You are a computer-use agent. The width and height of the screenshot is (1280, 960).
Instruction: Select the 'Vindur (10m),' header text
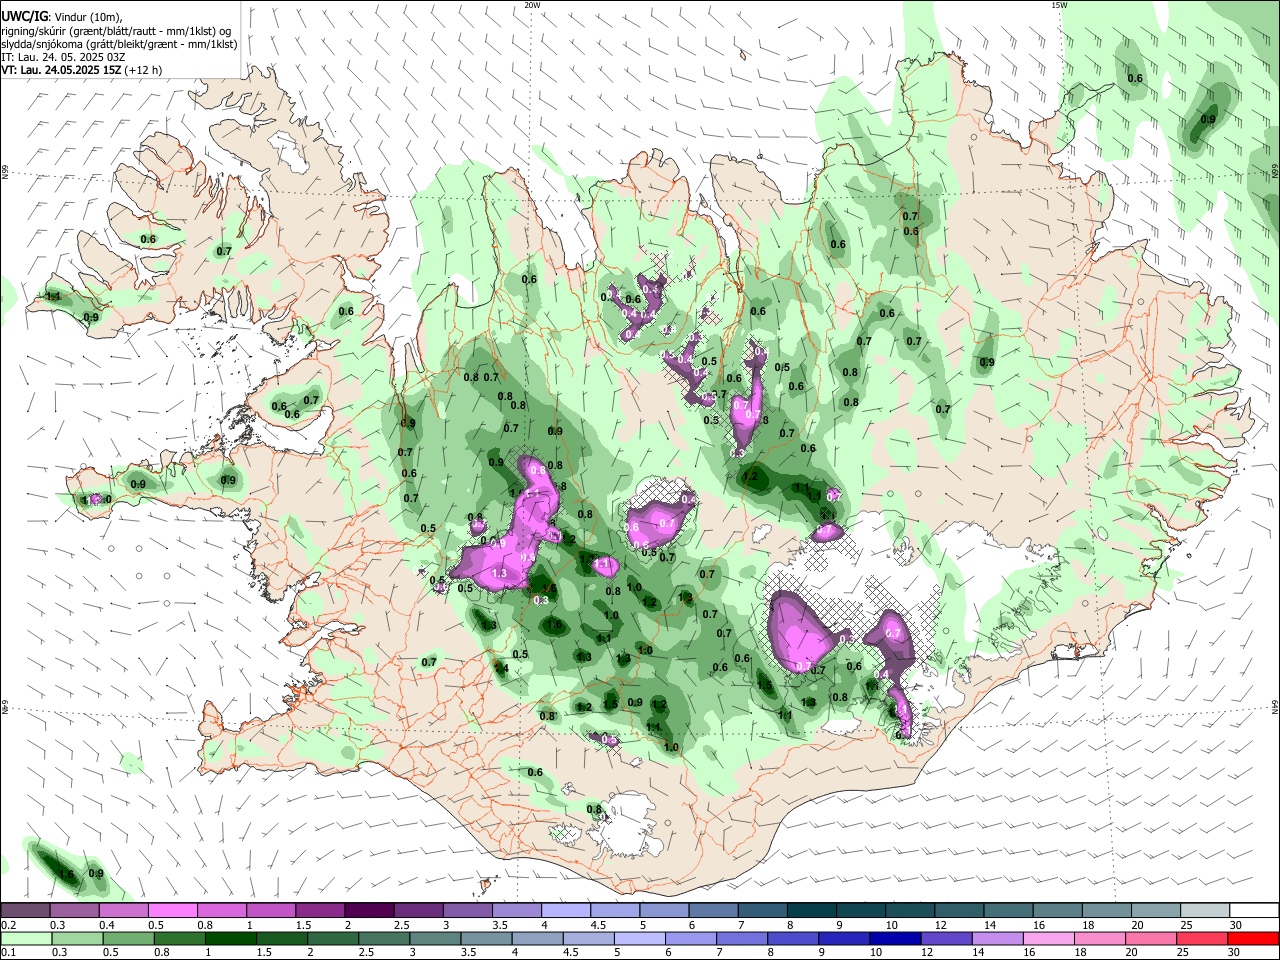[x=87, y=17]
